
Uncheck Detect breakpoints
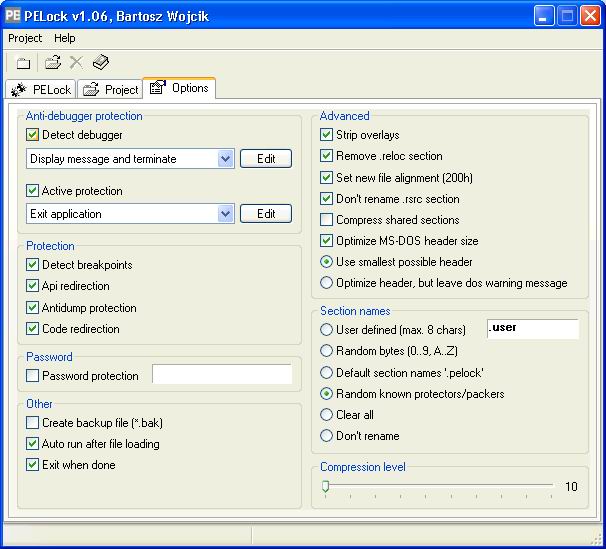pyautogui.click(x=32, y=265)
